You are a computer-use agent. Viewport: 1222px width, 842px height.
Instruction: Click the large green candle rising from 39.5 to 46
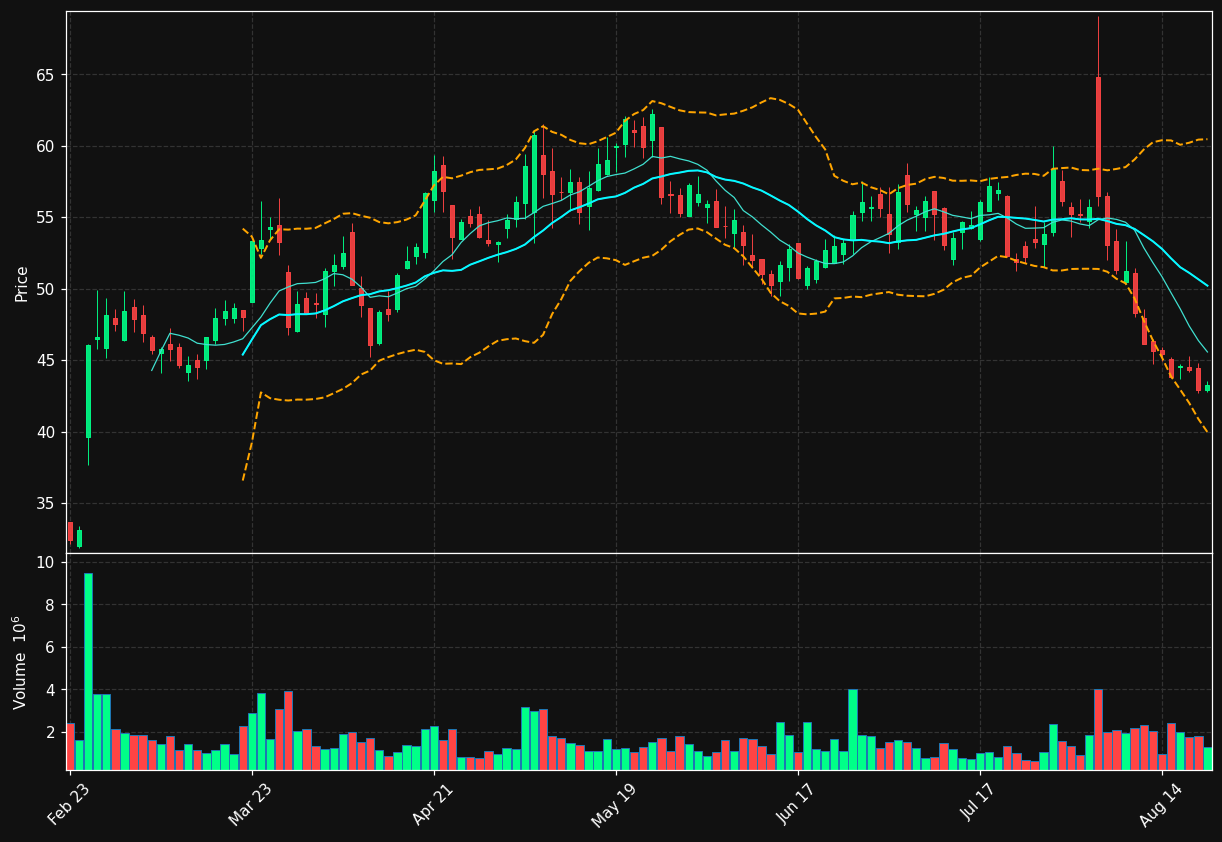[88, 391]
